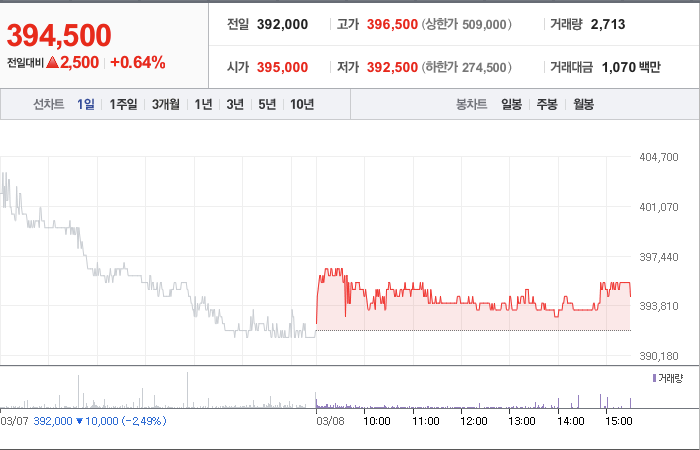Click the 저가 value 392,500
Screen dimensions: 700x450
coord(392,67)
